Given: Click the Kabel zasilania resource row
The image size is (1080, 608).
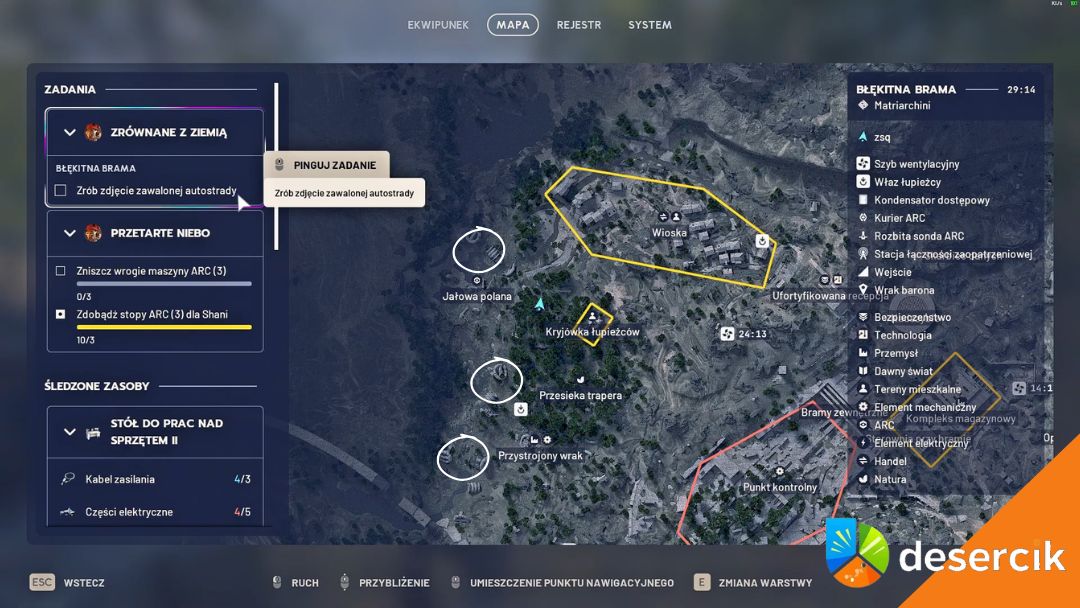Looking at the screenshot, I should tap(155, 479).
